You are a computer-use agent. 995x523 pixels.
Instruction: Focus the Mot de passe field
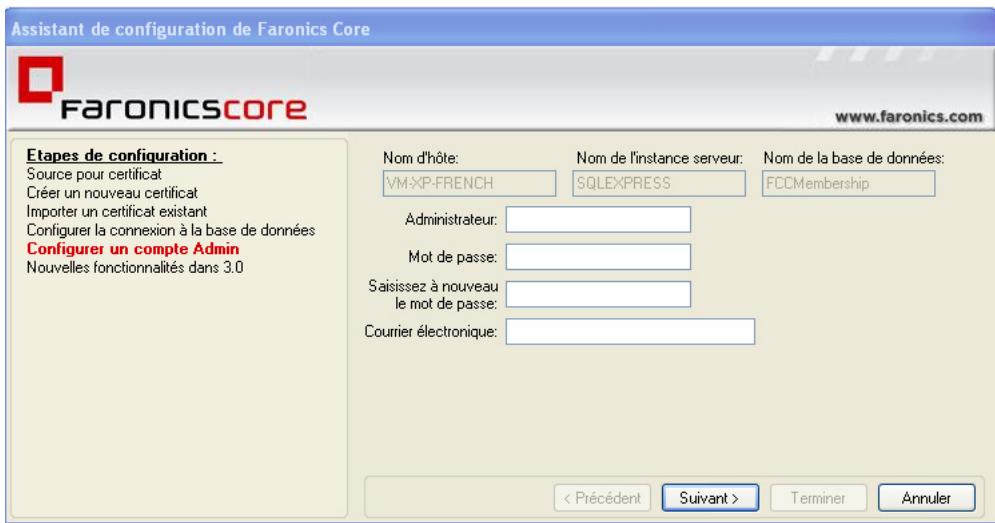(598, 257)
